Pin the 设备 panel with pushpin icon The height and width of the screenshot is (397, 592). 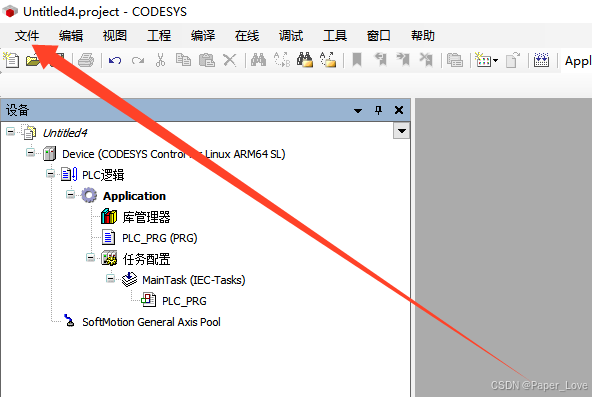[378, 110]
